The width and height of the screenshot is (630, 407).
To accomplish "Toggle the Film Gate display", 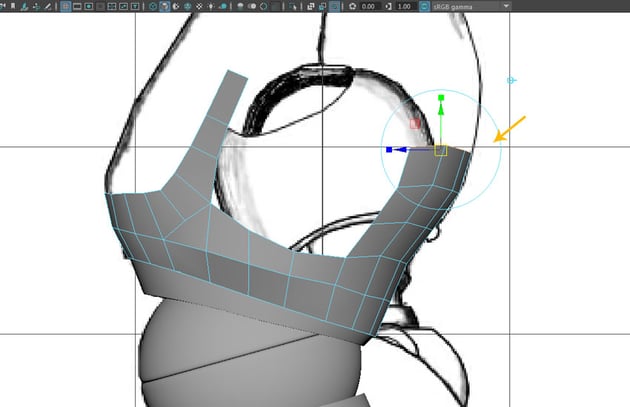I will (x=77, y=6).
